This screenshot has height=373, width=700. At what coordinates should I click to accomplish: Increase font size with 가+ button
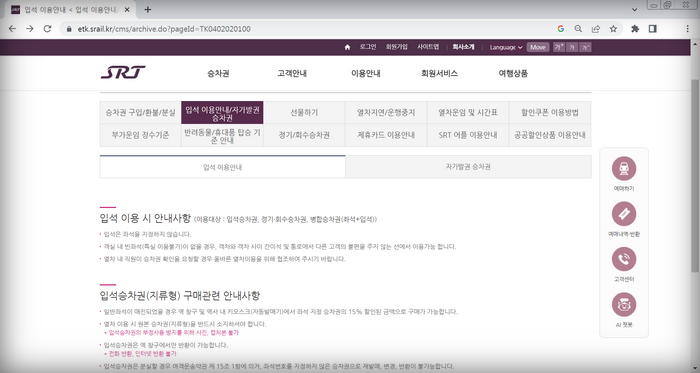pos(558,47)
